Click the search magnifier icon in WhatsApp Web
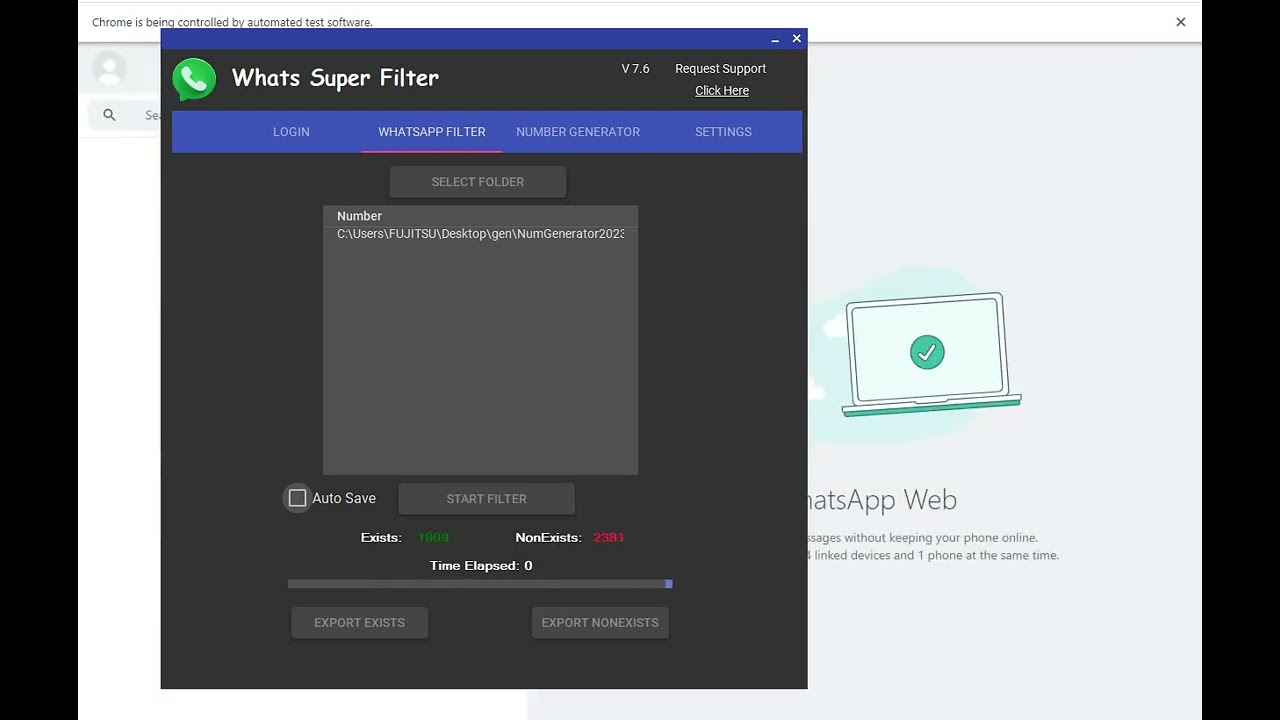The height and width of the screenshot is (720, 1280). pyautogui.click(x=109, y=115)
